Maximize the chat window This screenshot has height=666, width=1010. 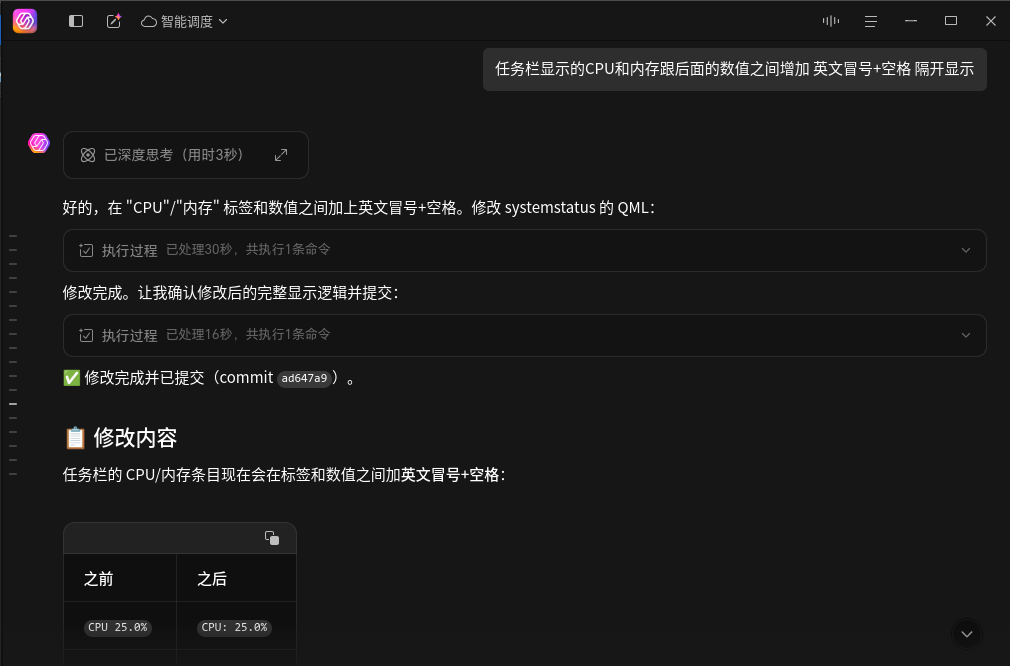(x=951, y=21)
